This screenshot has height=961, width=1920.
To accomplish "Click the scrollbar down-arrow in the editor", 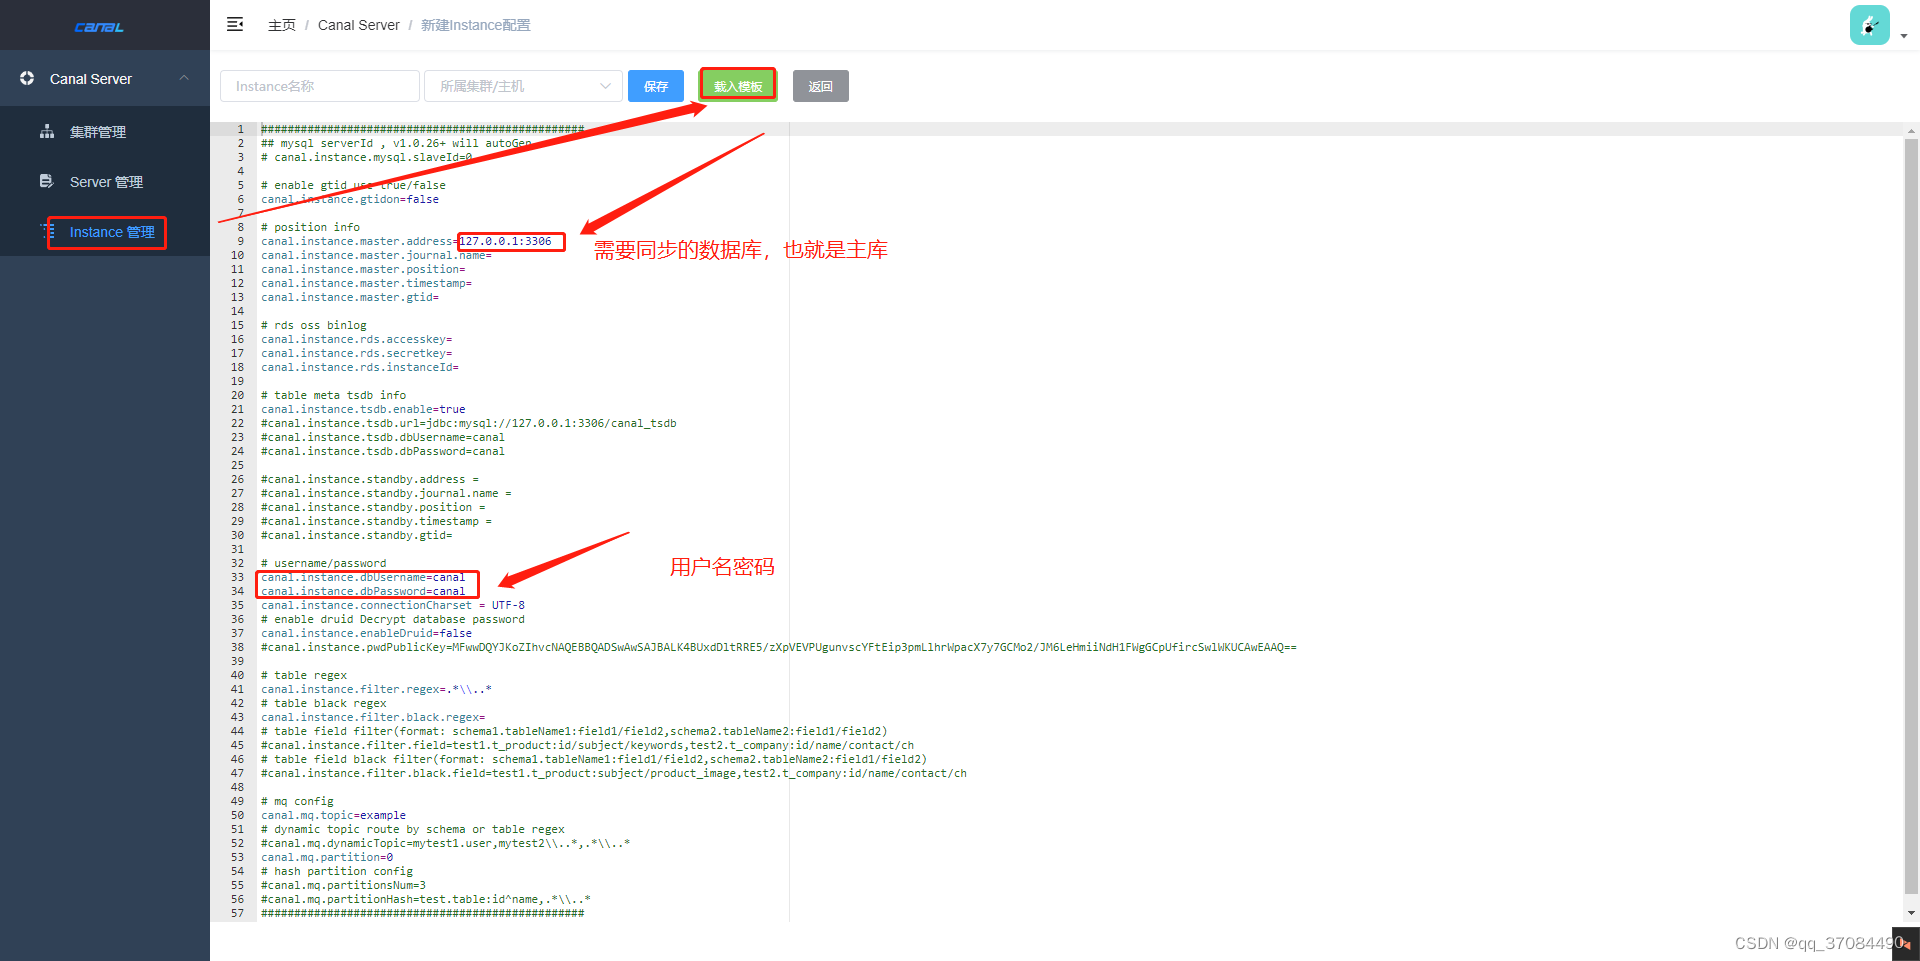I will pyautogui.click(x=1910, y=912).
